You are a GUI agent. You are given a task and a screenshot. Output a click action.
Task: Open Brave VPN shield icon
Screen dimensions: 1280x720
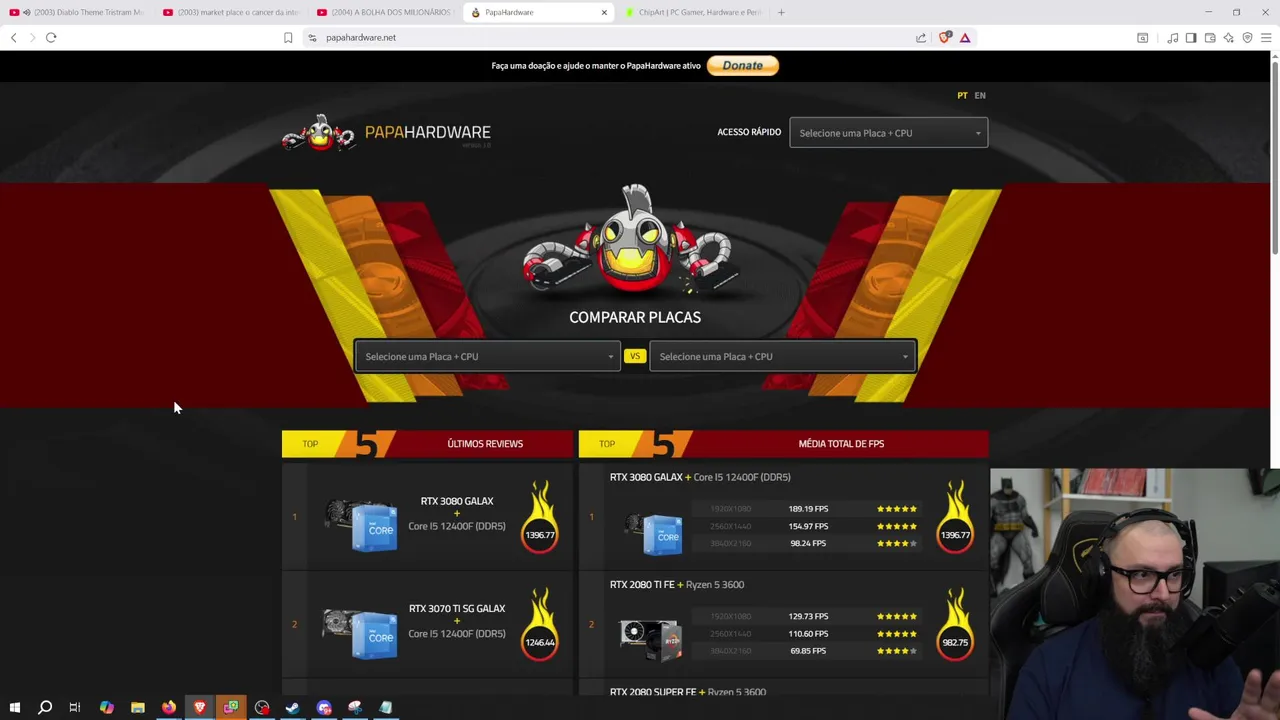coord(1247,37)
